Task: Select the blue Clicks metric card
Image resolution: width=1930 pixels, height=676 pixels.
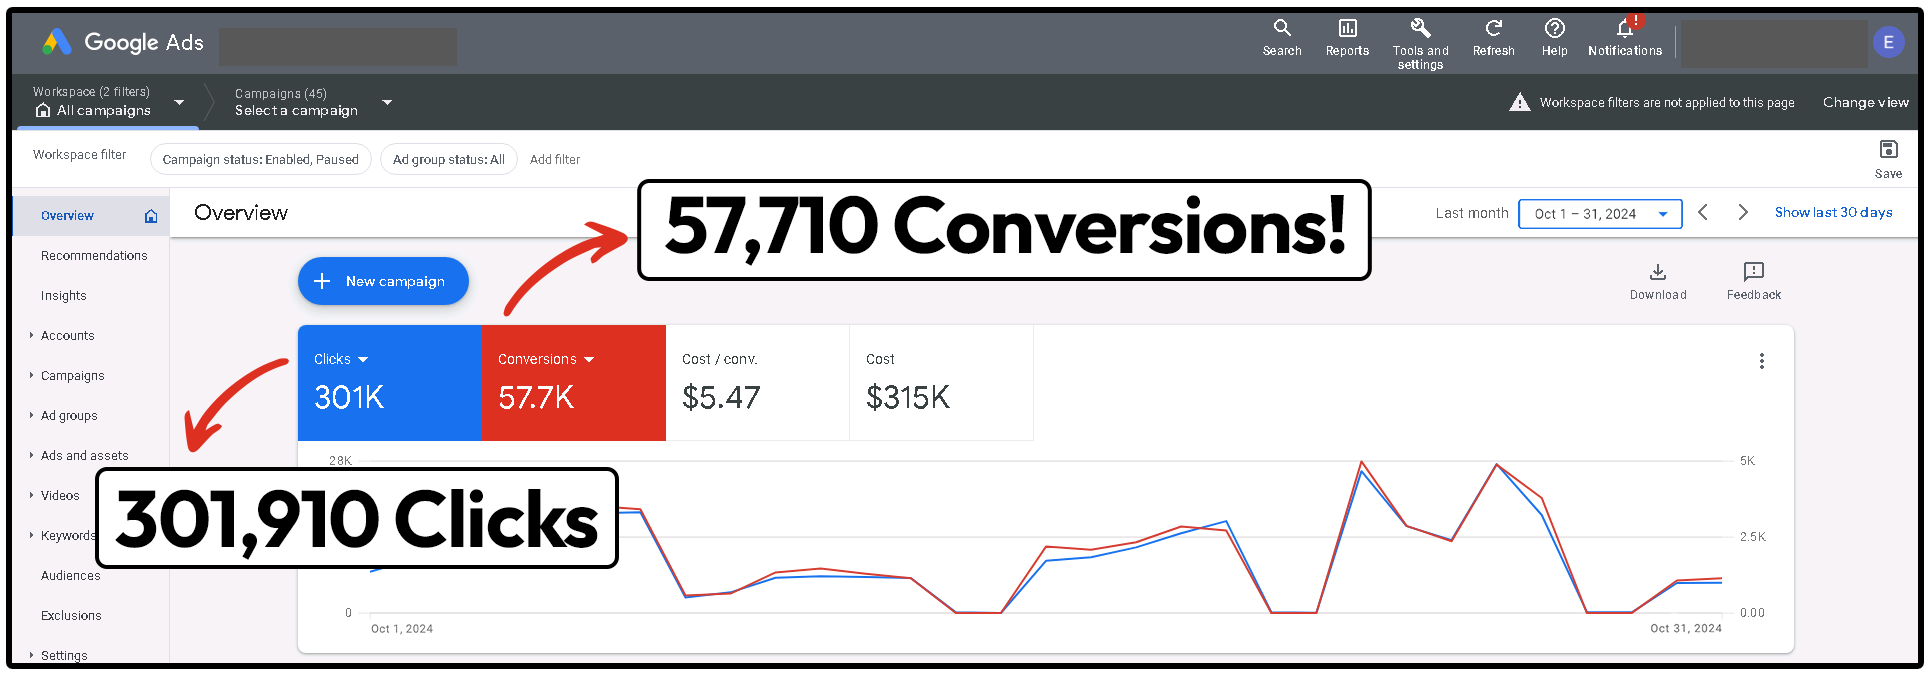Action: click(x=389, y=382)
